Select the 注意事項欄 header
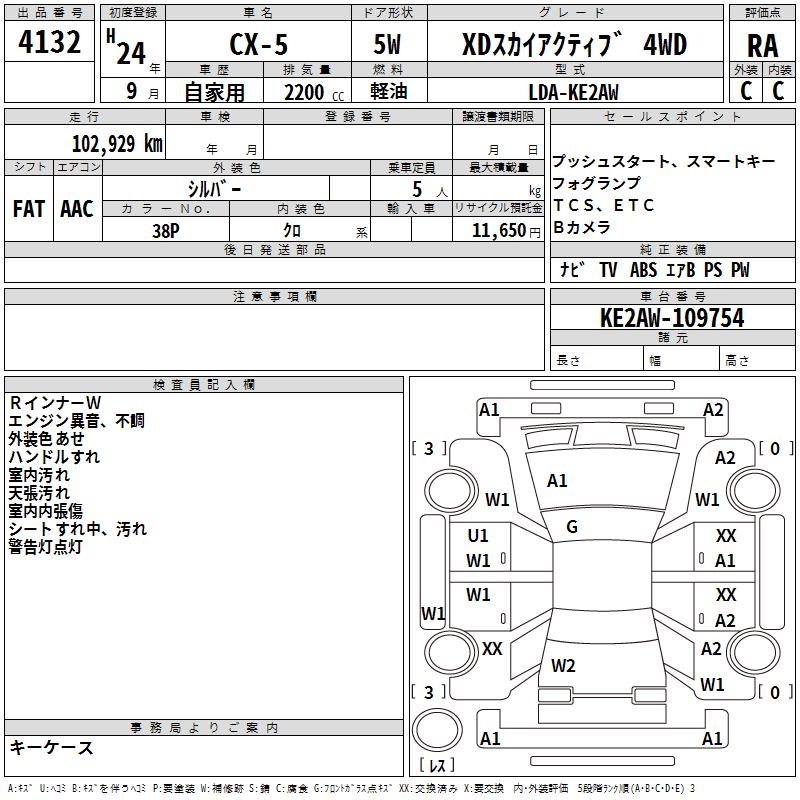The height and width of the screenshot is (800, 800). (x=274, y=296)
